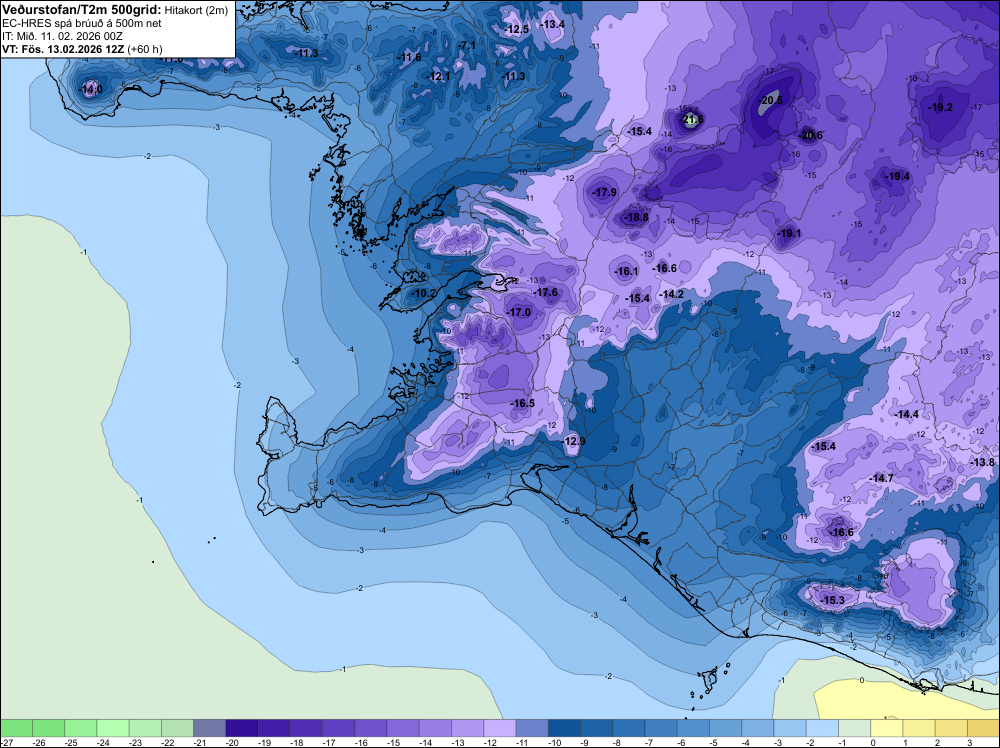Click the -21 gray-blue legend swatch
Screen dimensions: 1000x748
[210, 728]
